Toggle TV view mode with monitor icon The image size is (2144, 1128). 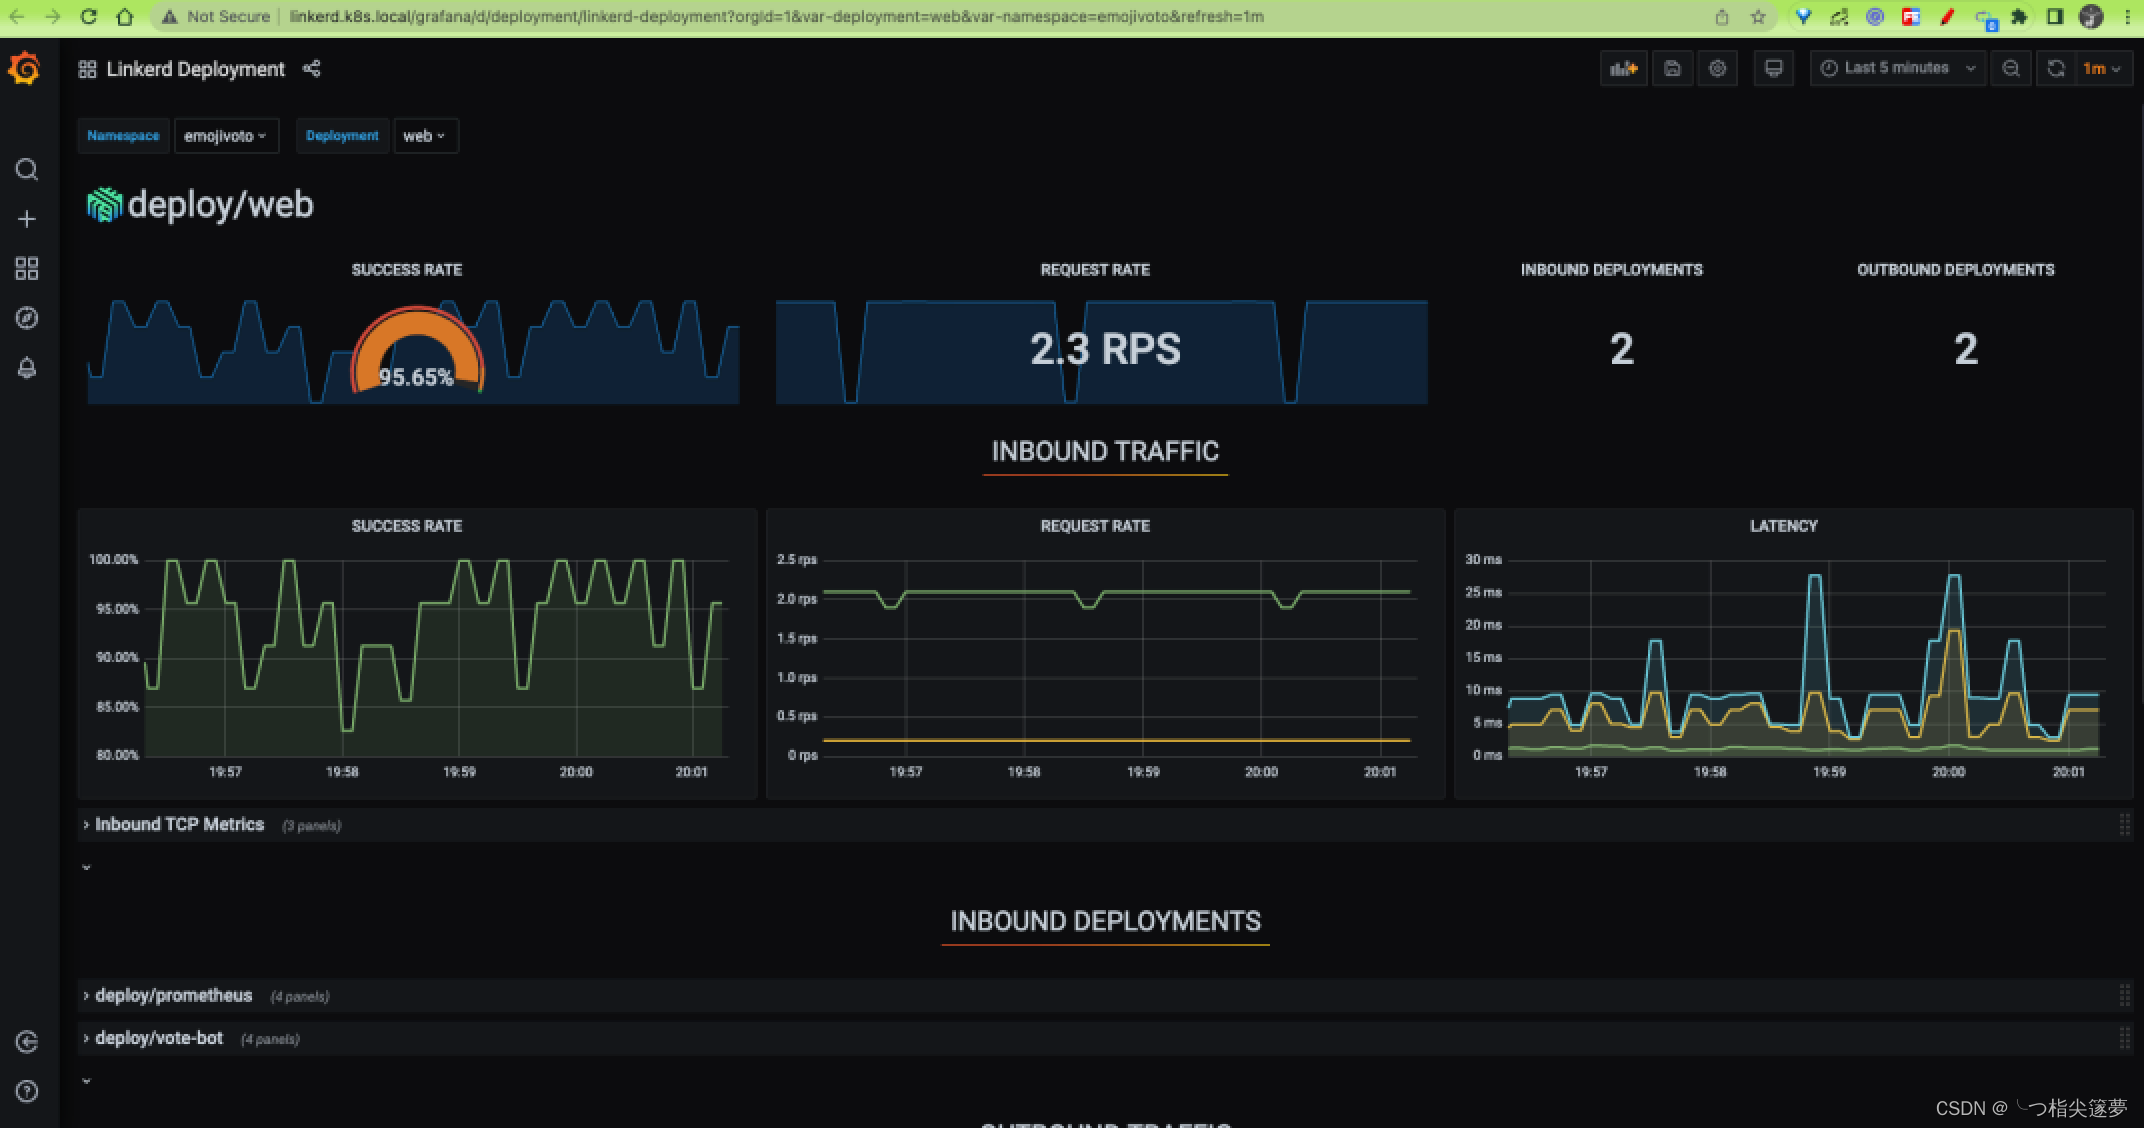click(1773, 69)
